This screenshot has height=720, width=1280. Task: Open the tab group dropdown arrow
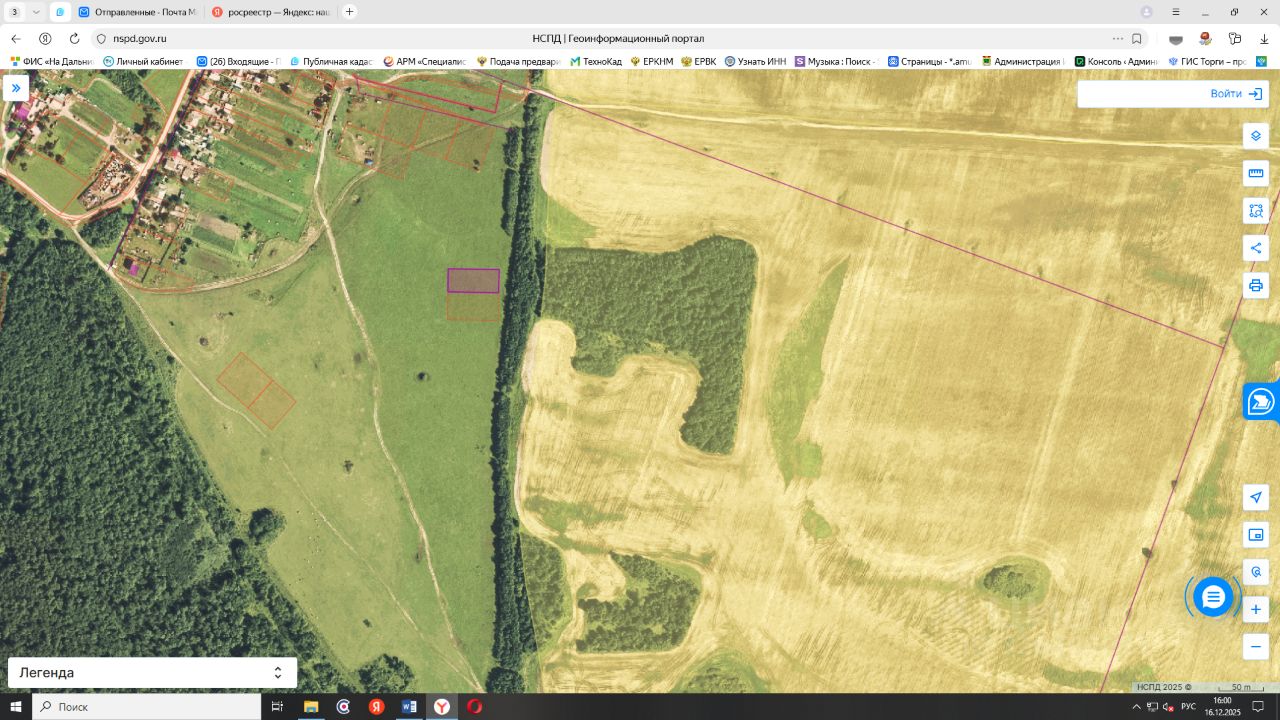[x=36, y=12]
